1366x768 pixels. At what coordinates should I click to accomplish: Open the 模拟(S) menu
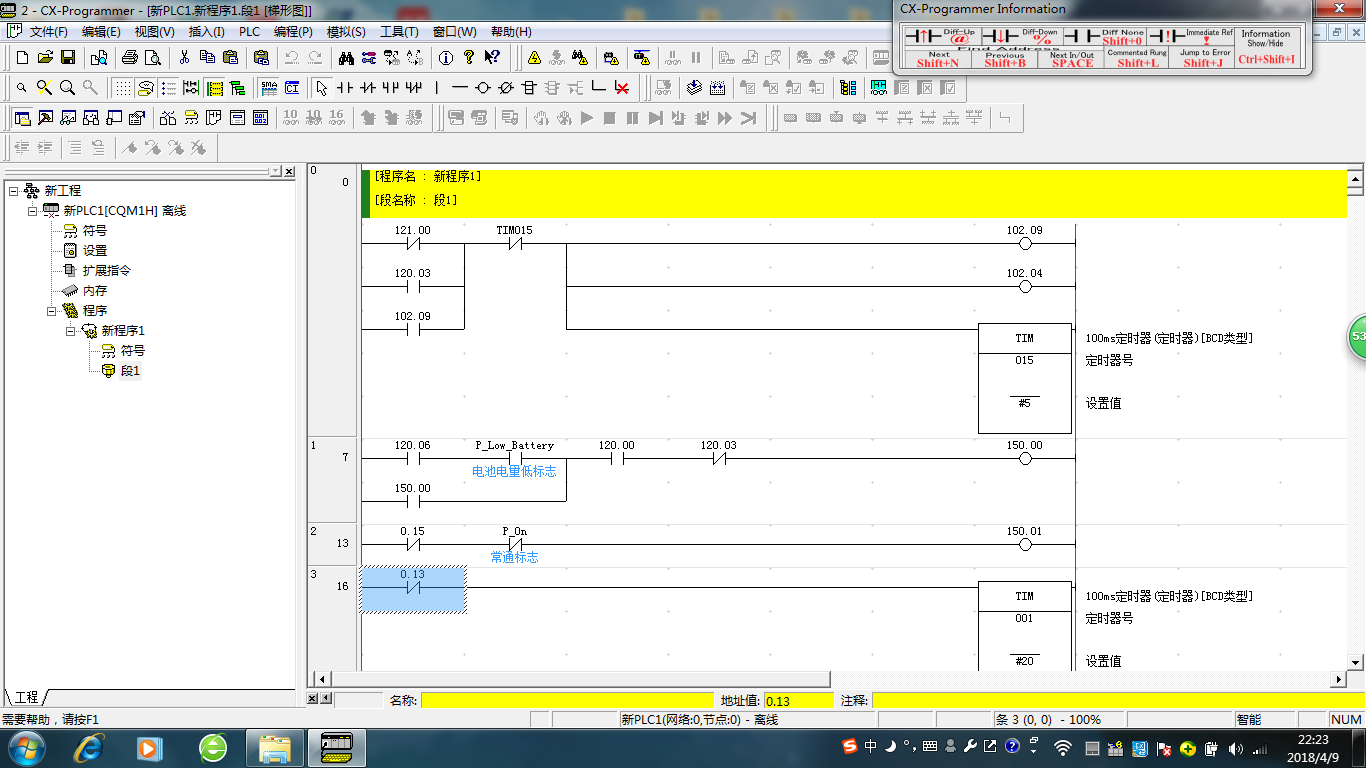346,32
